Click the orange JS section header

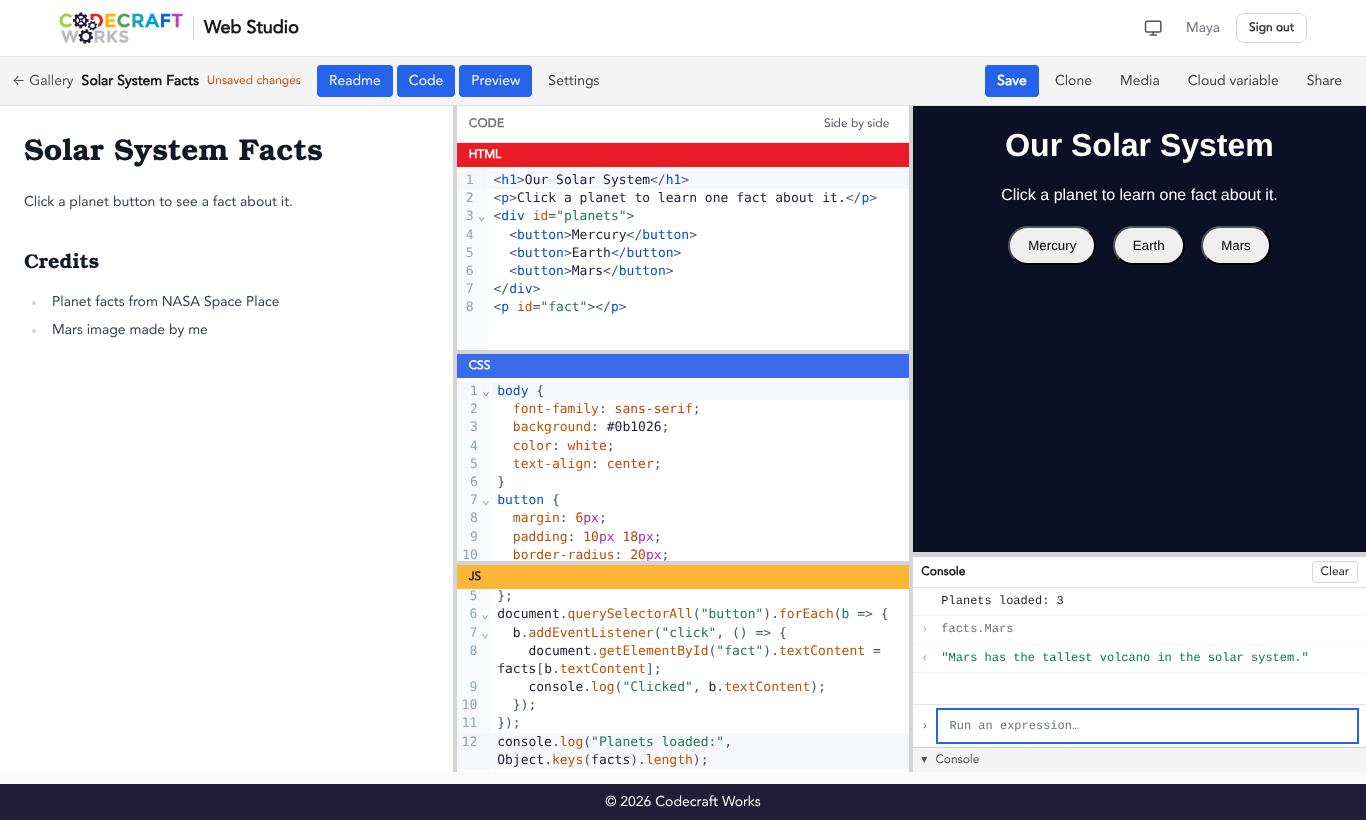(683, 576)
